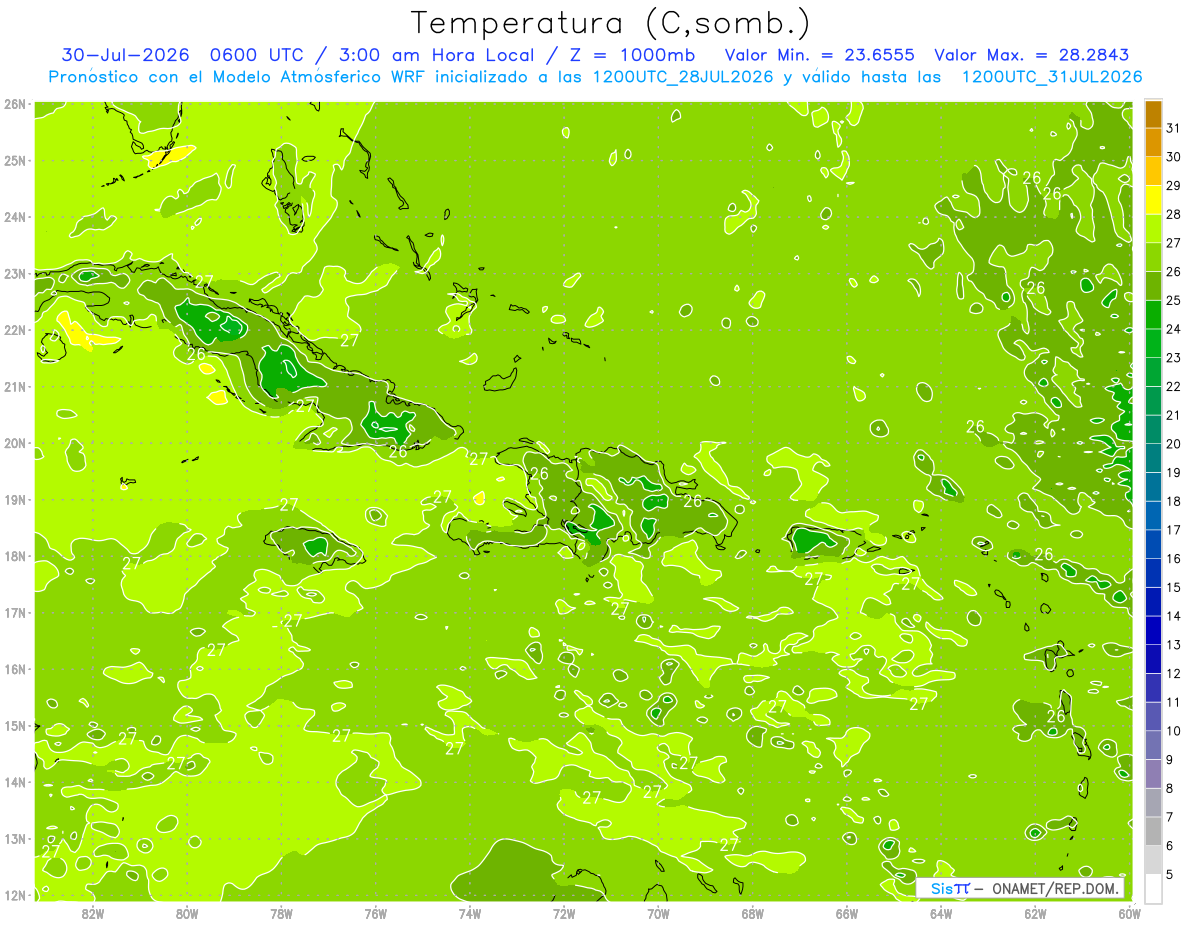
Task: Click longitude label '64W'
Action: [940, 913]
